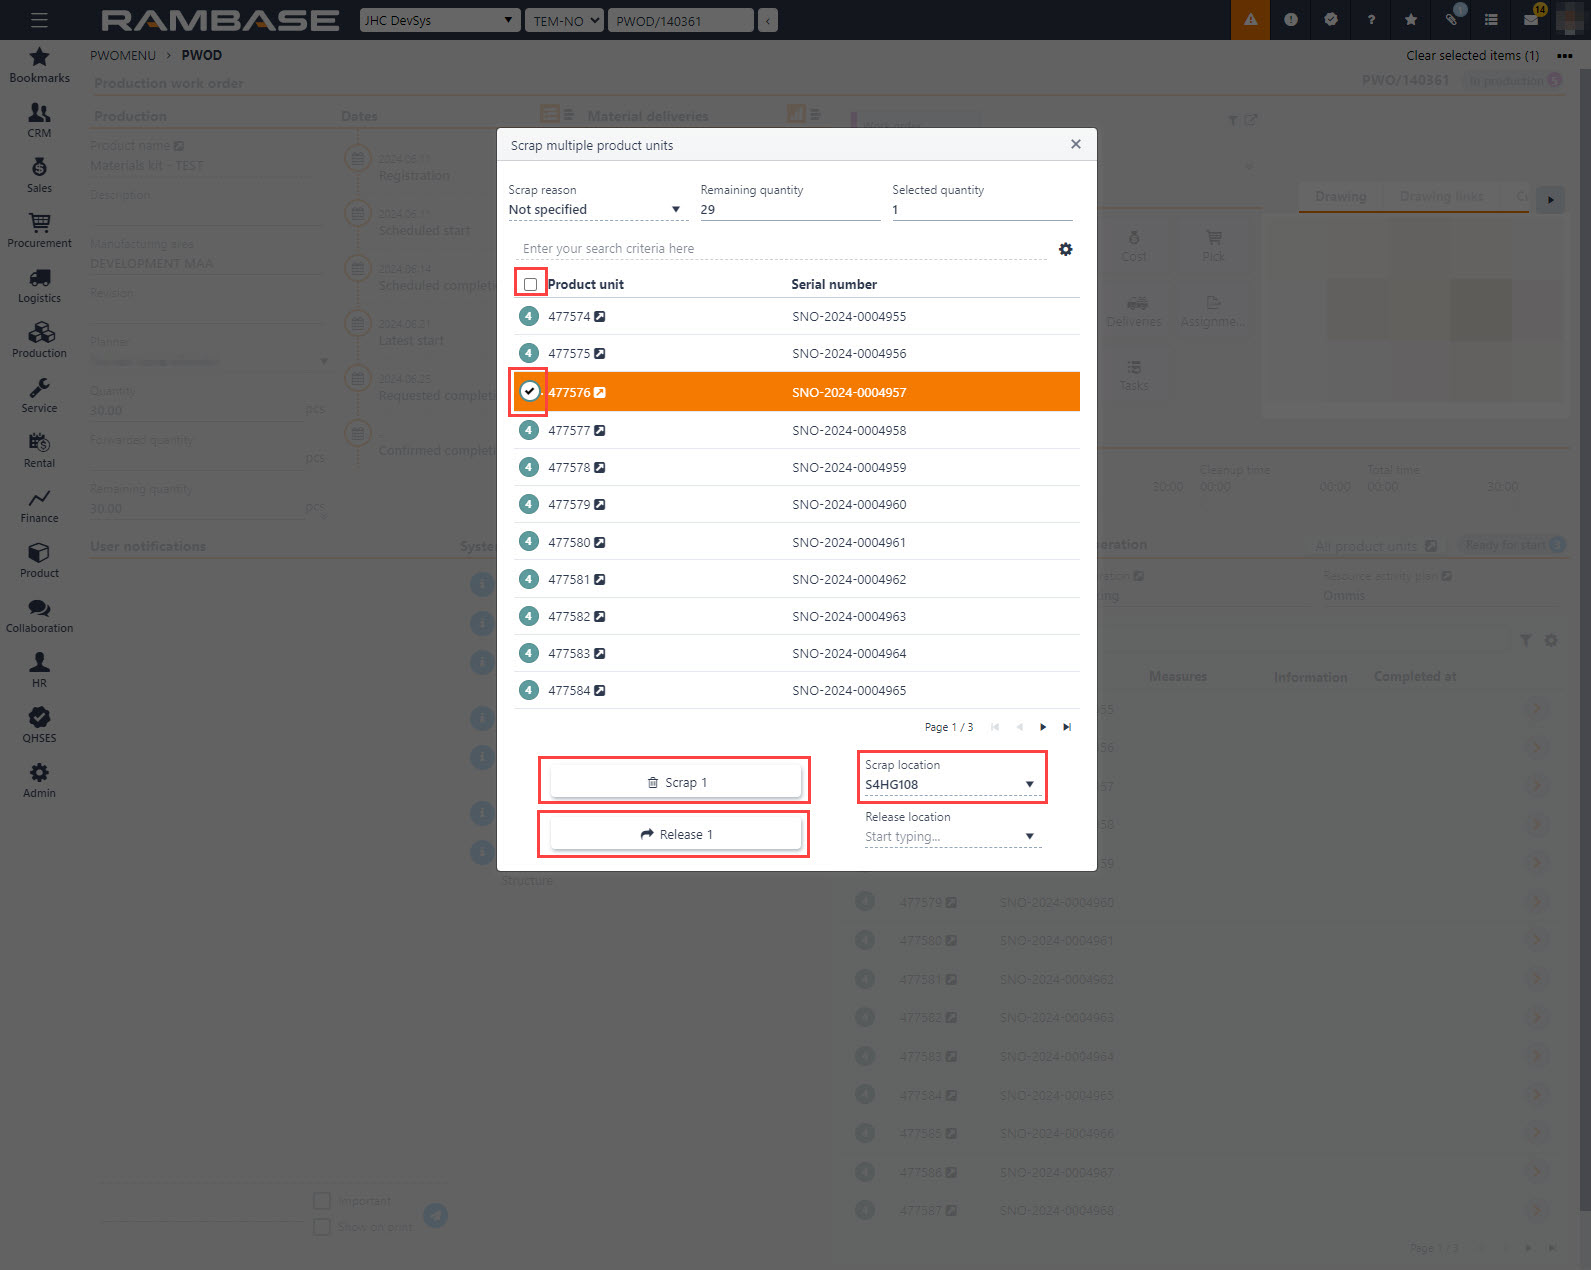Select product unit 477574 status circle

pos(529,316)
